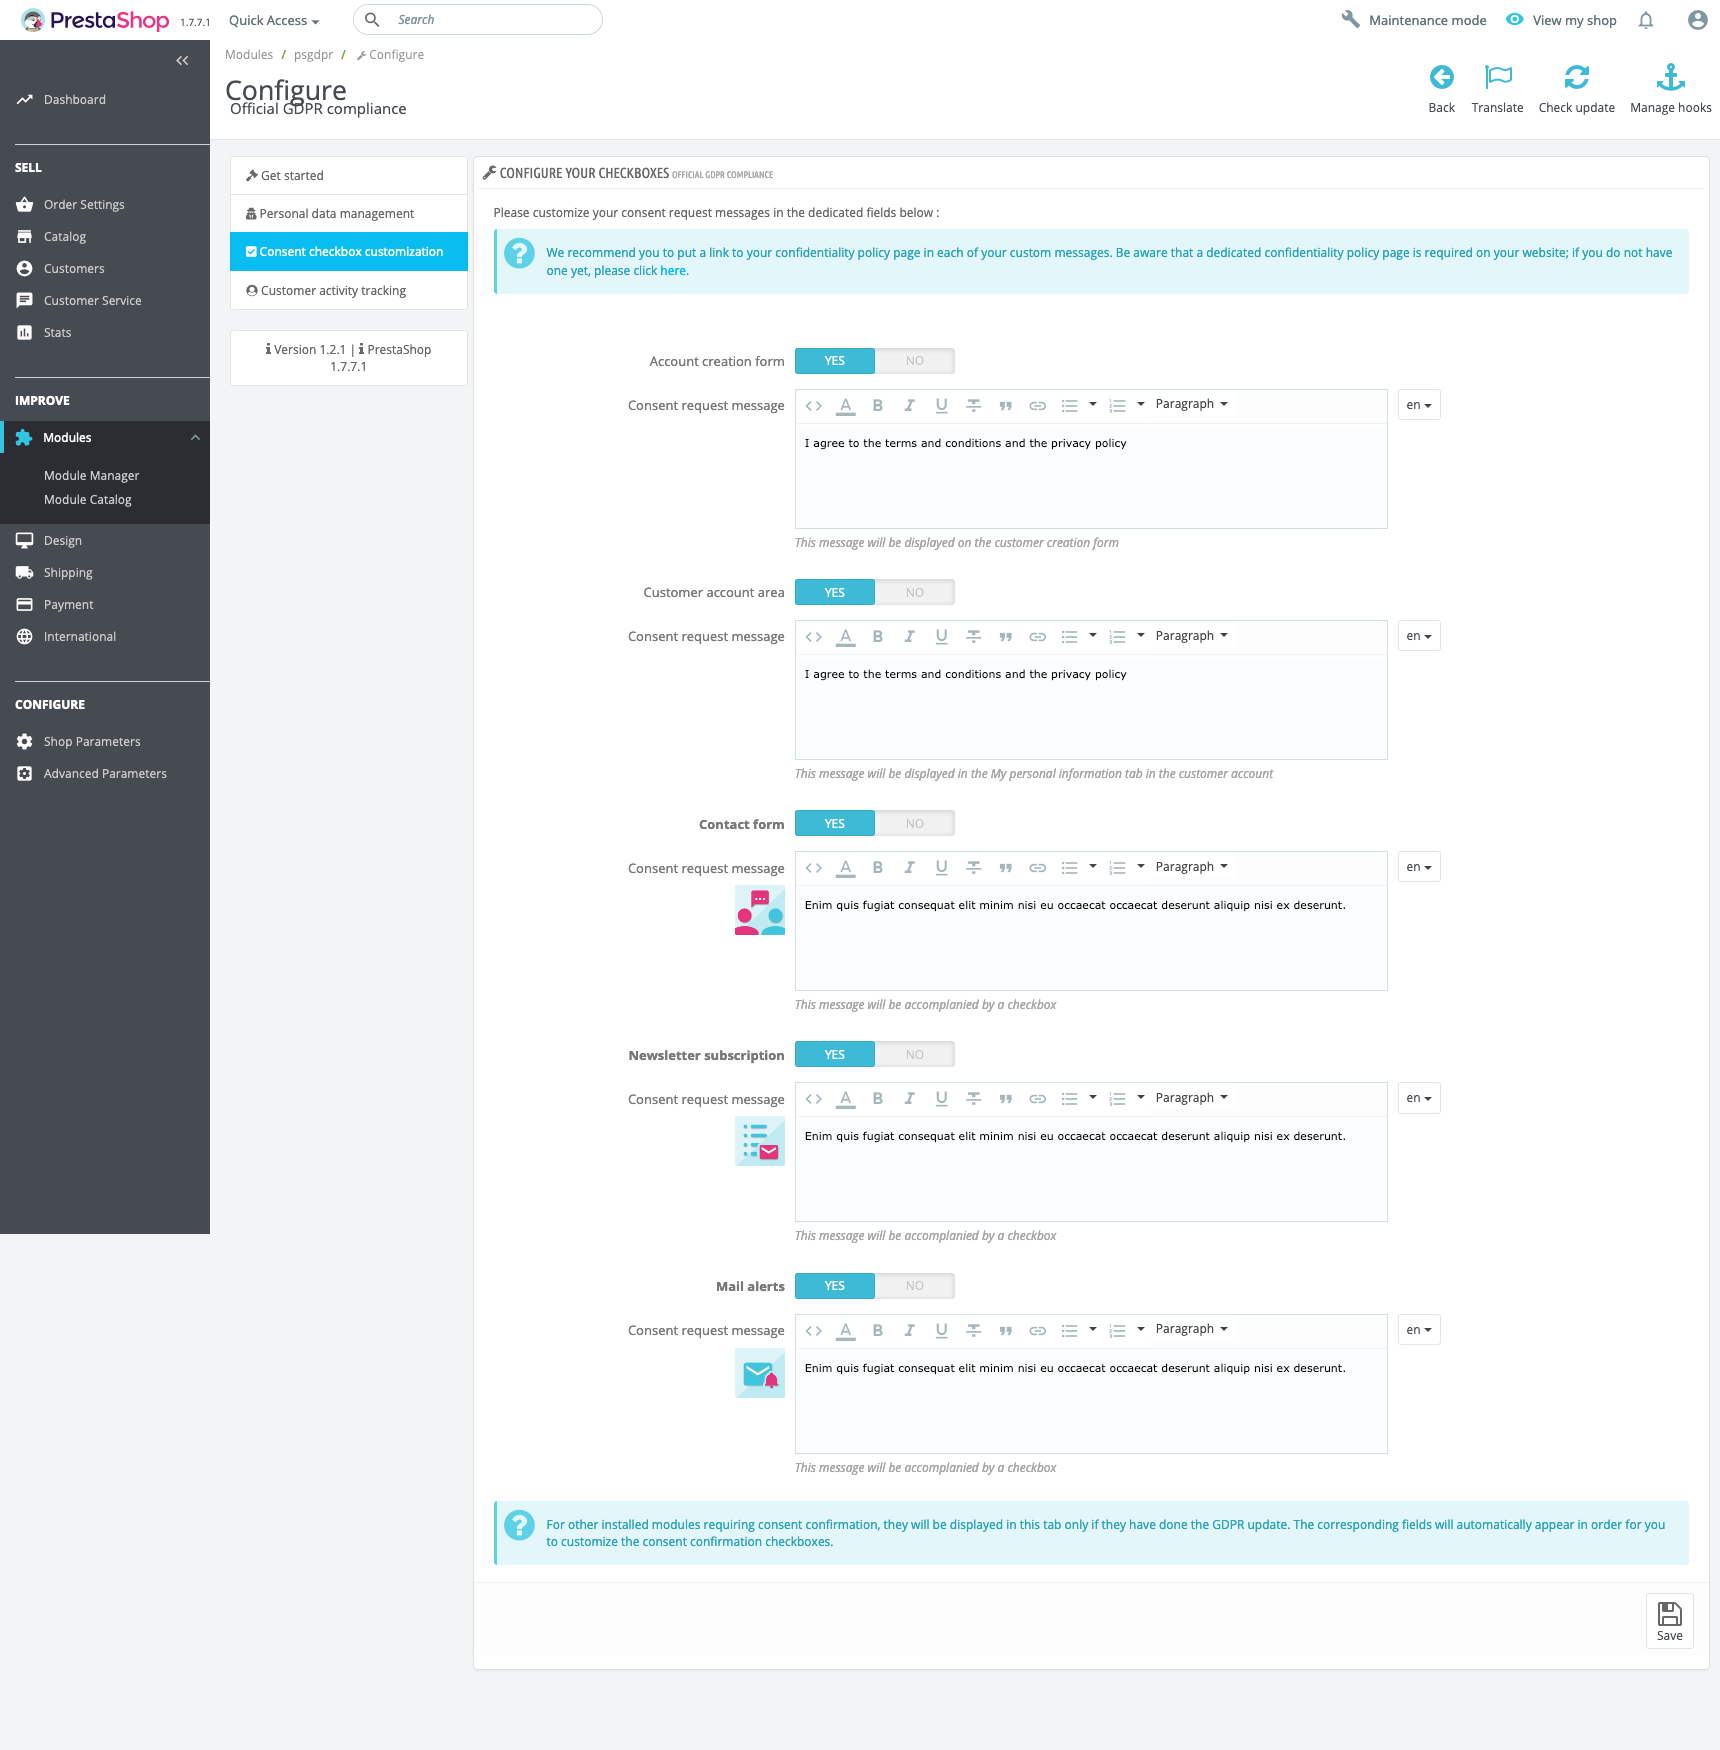Click the source code icon in Contact form editor
The width and height of the screenshot is (1720, 1750).
tap(813, 868)
